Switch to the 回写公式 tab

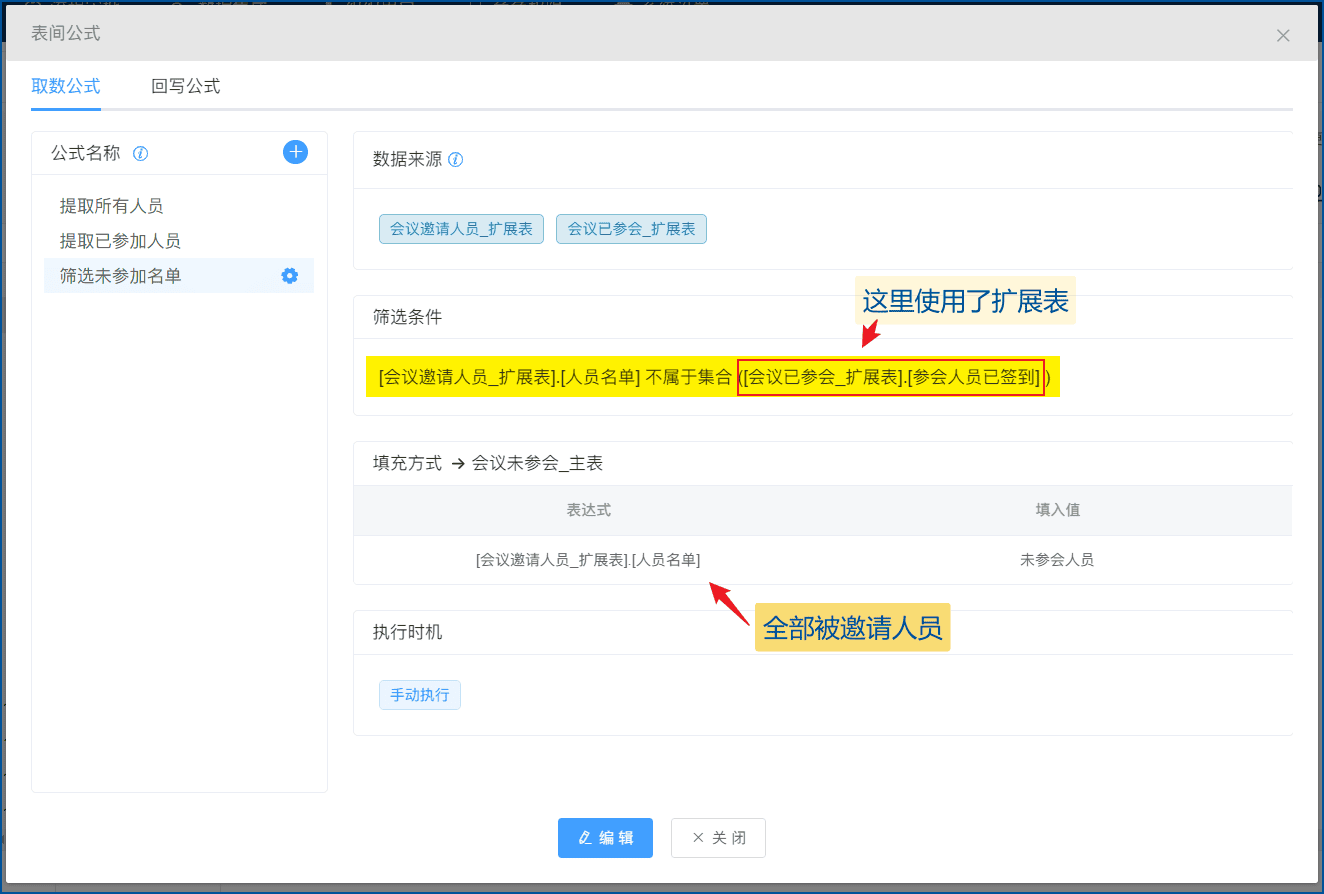tap(186, 86)
